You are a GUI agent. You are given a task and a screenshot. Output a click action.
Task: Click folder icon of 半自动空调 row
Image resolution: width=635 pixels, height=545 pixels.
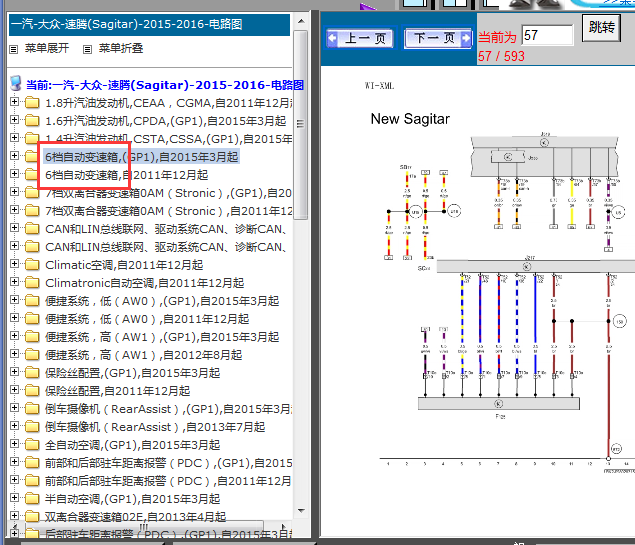coord(32,499)
